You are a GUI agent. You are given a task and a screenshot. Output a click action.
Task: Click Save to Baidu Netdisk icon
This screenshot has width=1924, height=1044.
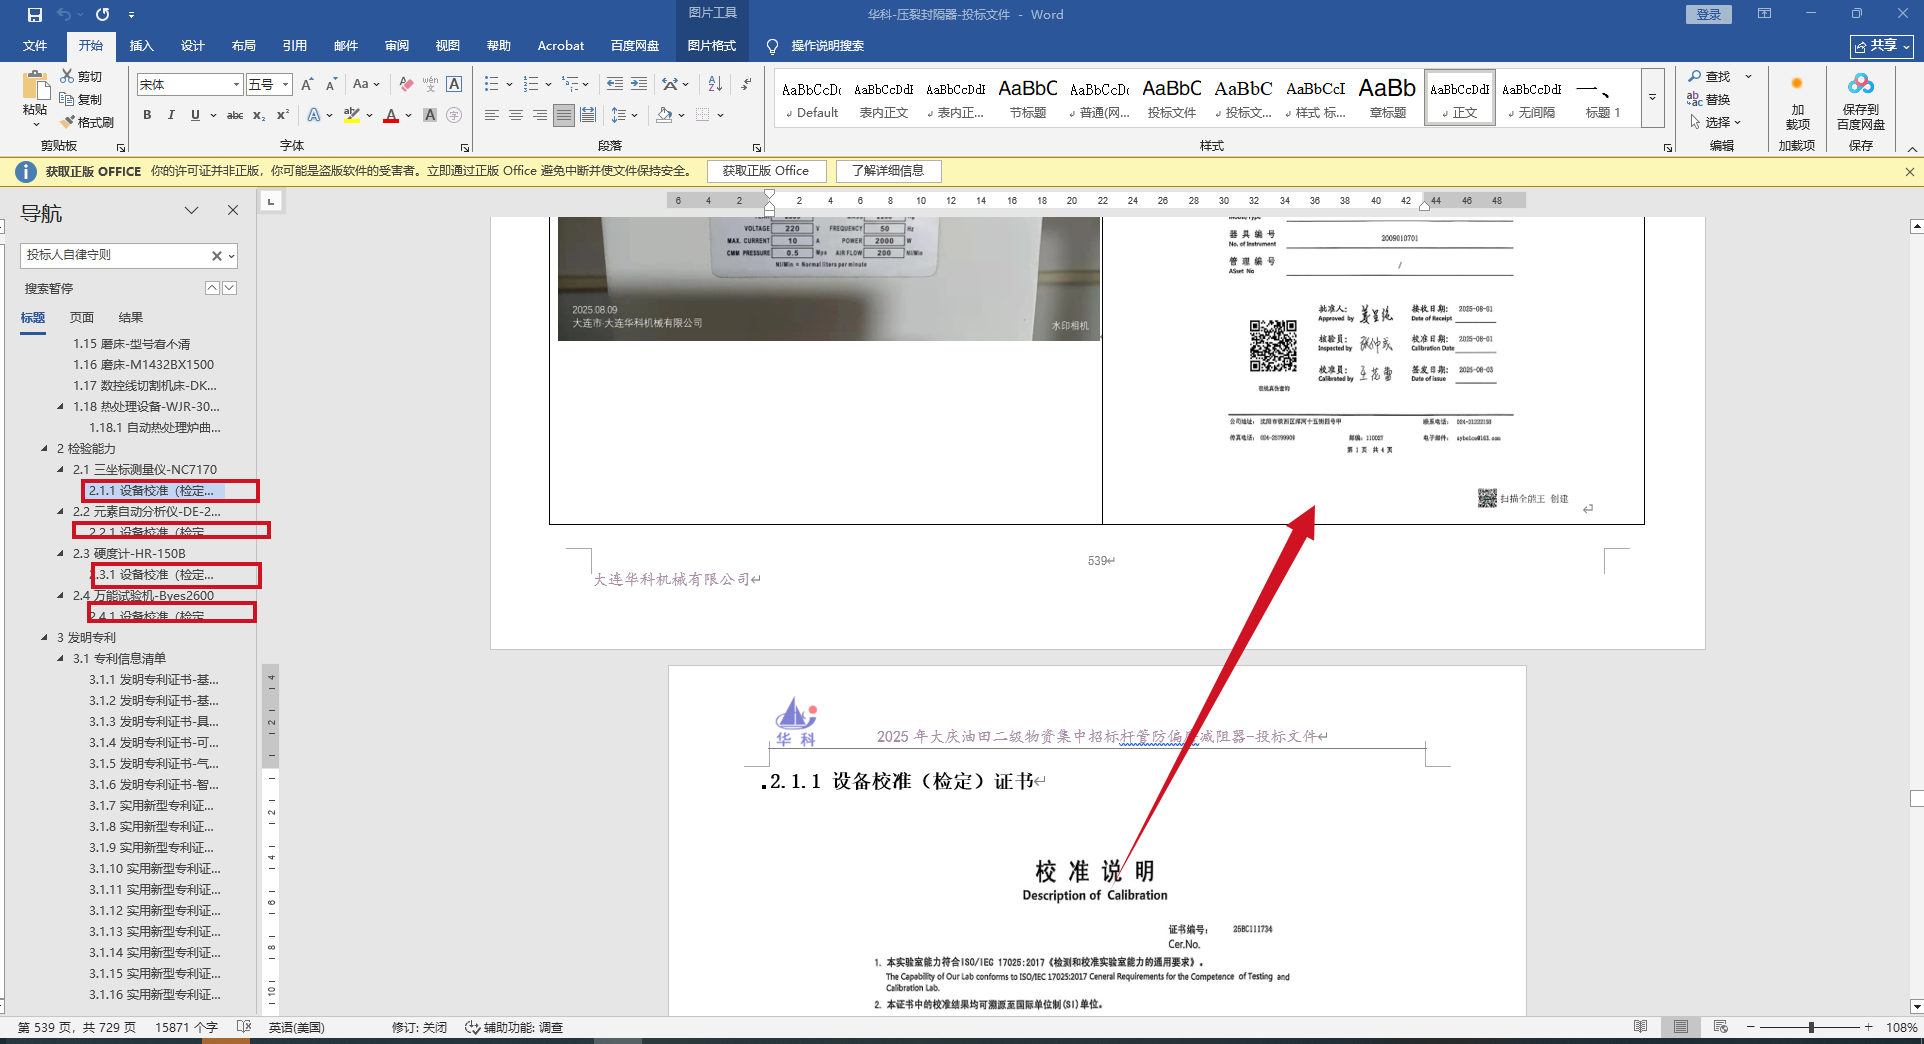click(x=1860, y=100)
